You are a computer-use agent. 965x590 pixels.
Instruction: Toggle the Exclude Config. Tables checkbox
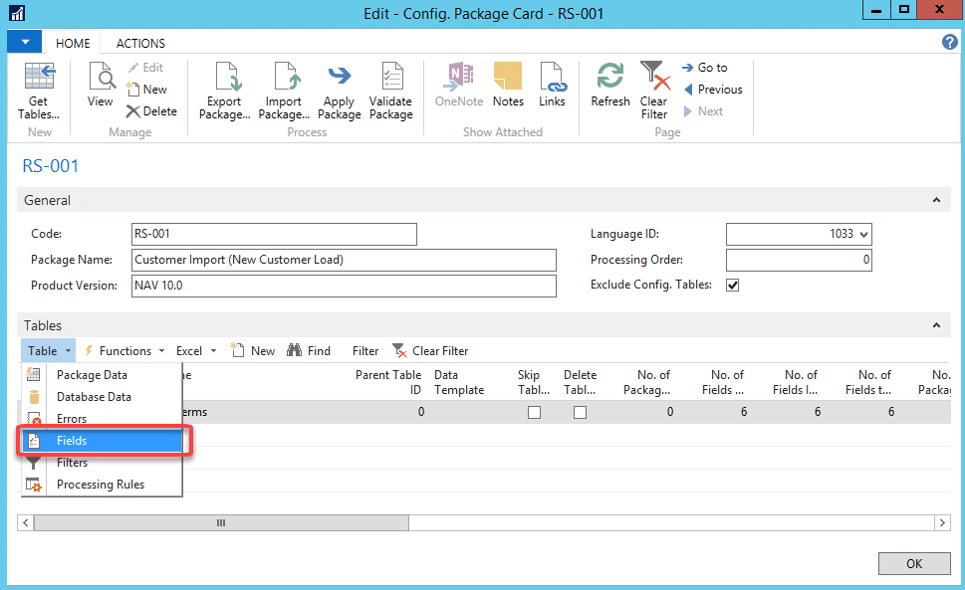[x=733, y=284]
